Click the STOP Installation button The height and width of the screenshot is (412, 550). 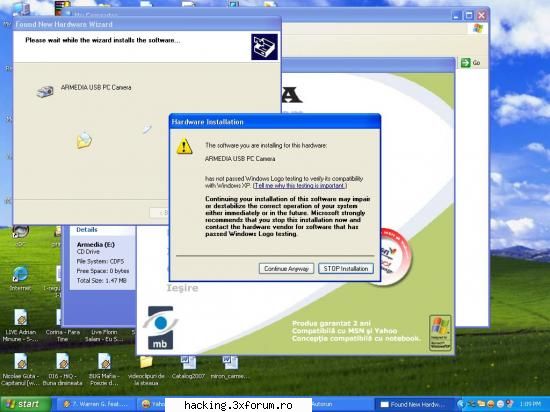pos(346,269)
